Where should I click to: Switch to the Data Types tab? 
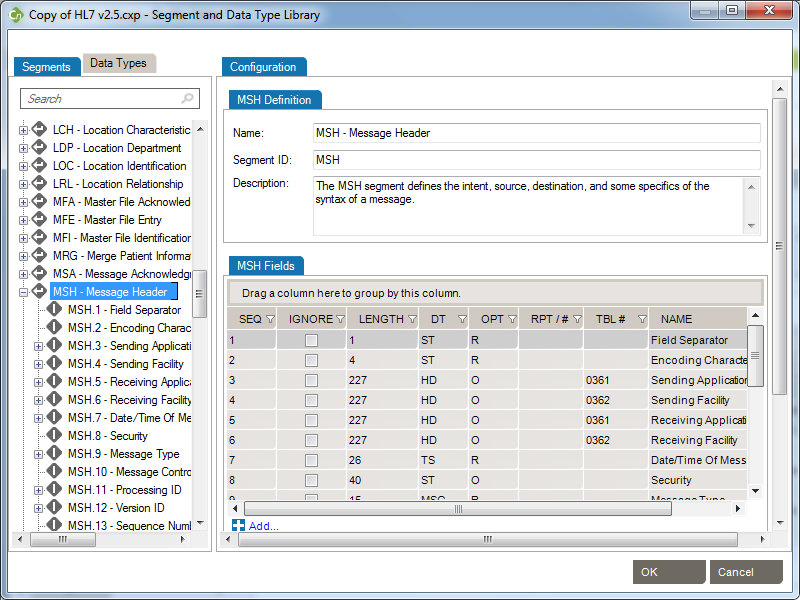pyautogui.click(x=118, y=63)
